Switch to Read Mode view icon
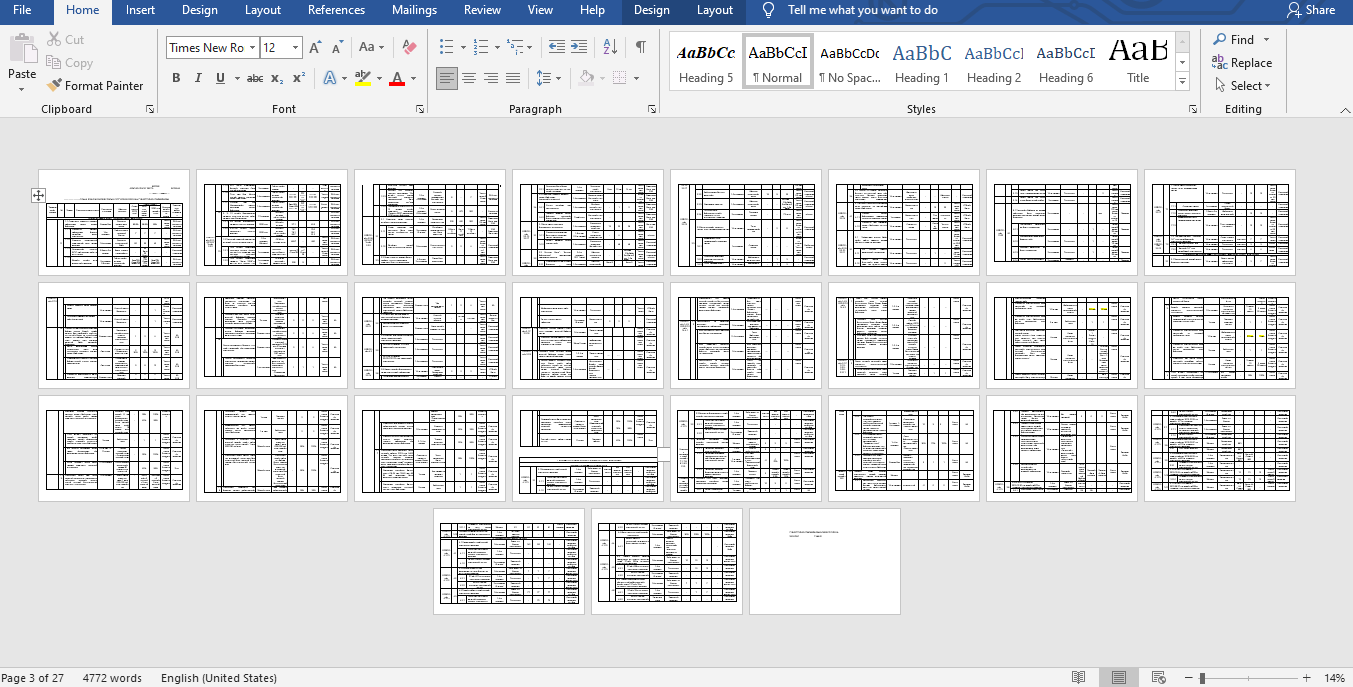This screenshot has width=1353, height=687. tap(1078, 678)
